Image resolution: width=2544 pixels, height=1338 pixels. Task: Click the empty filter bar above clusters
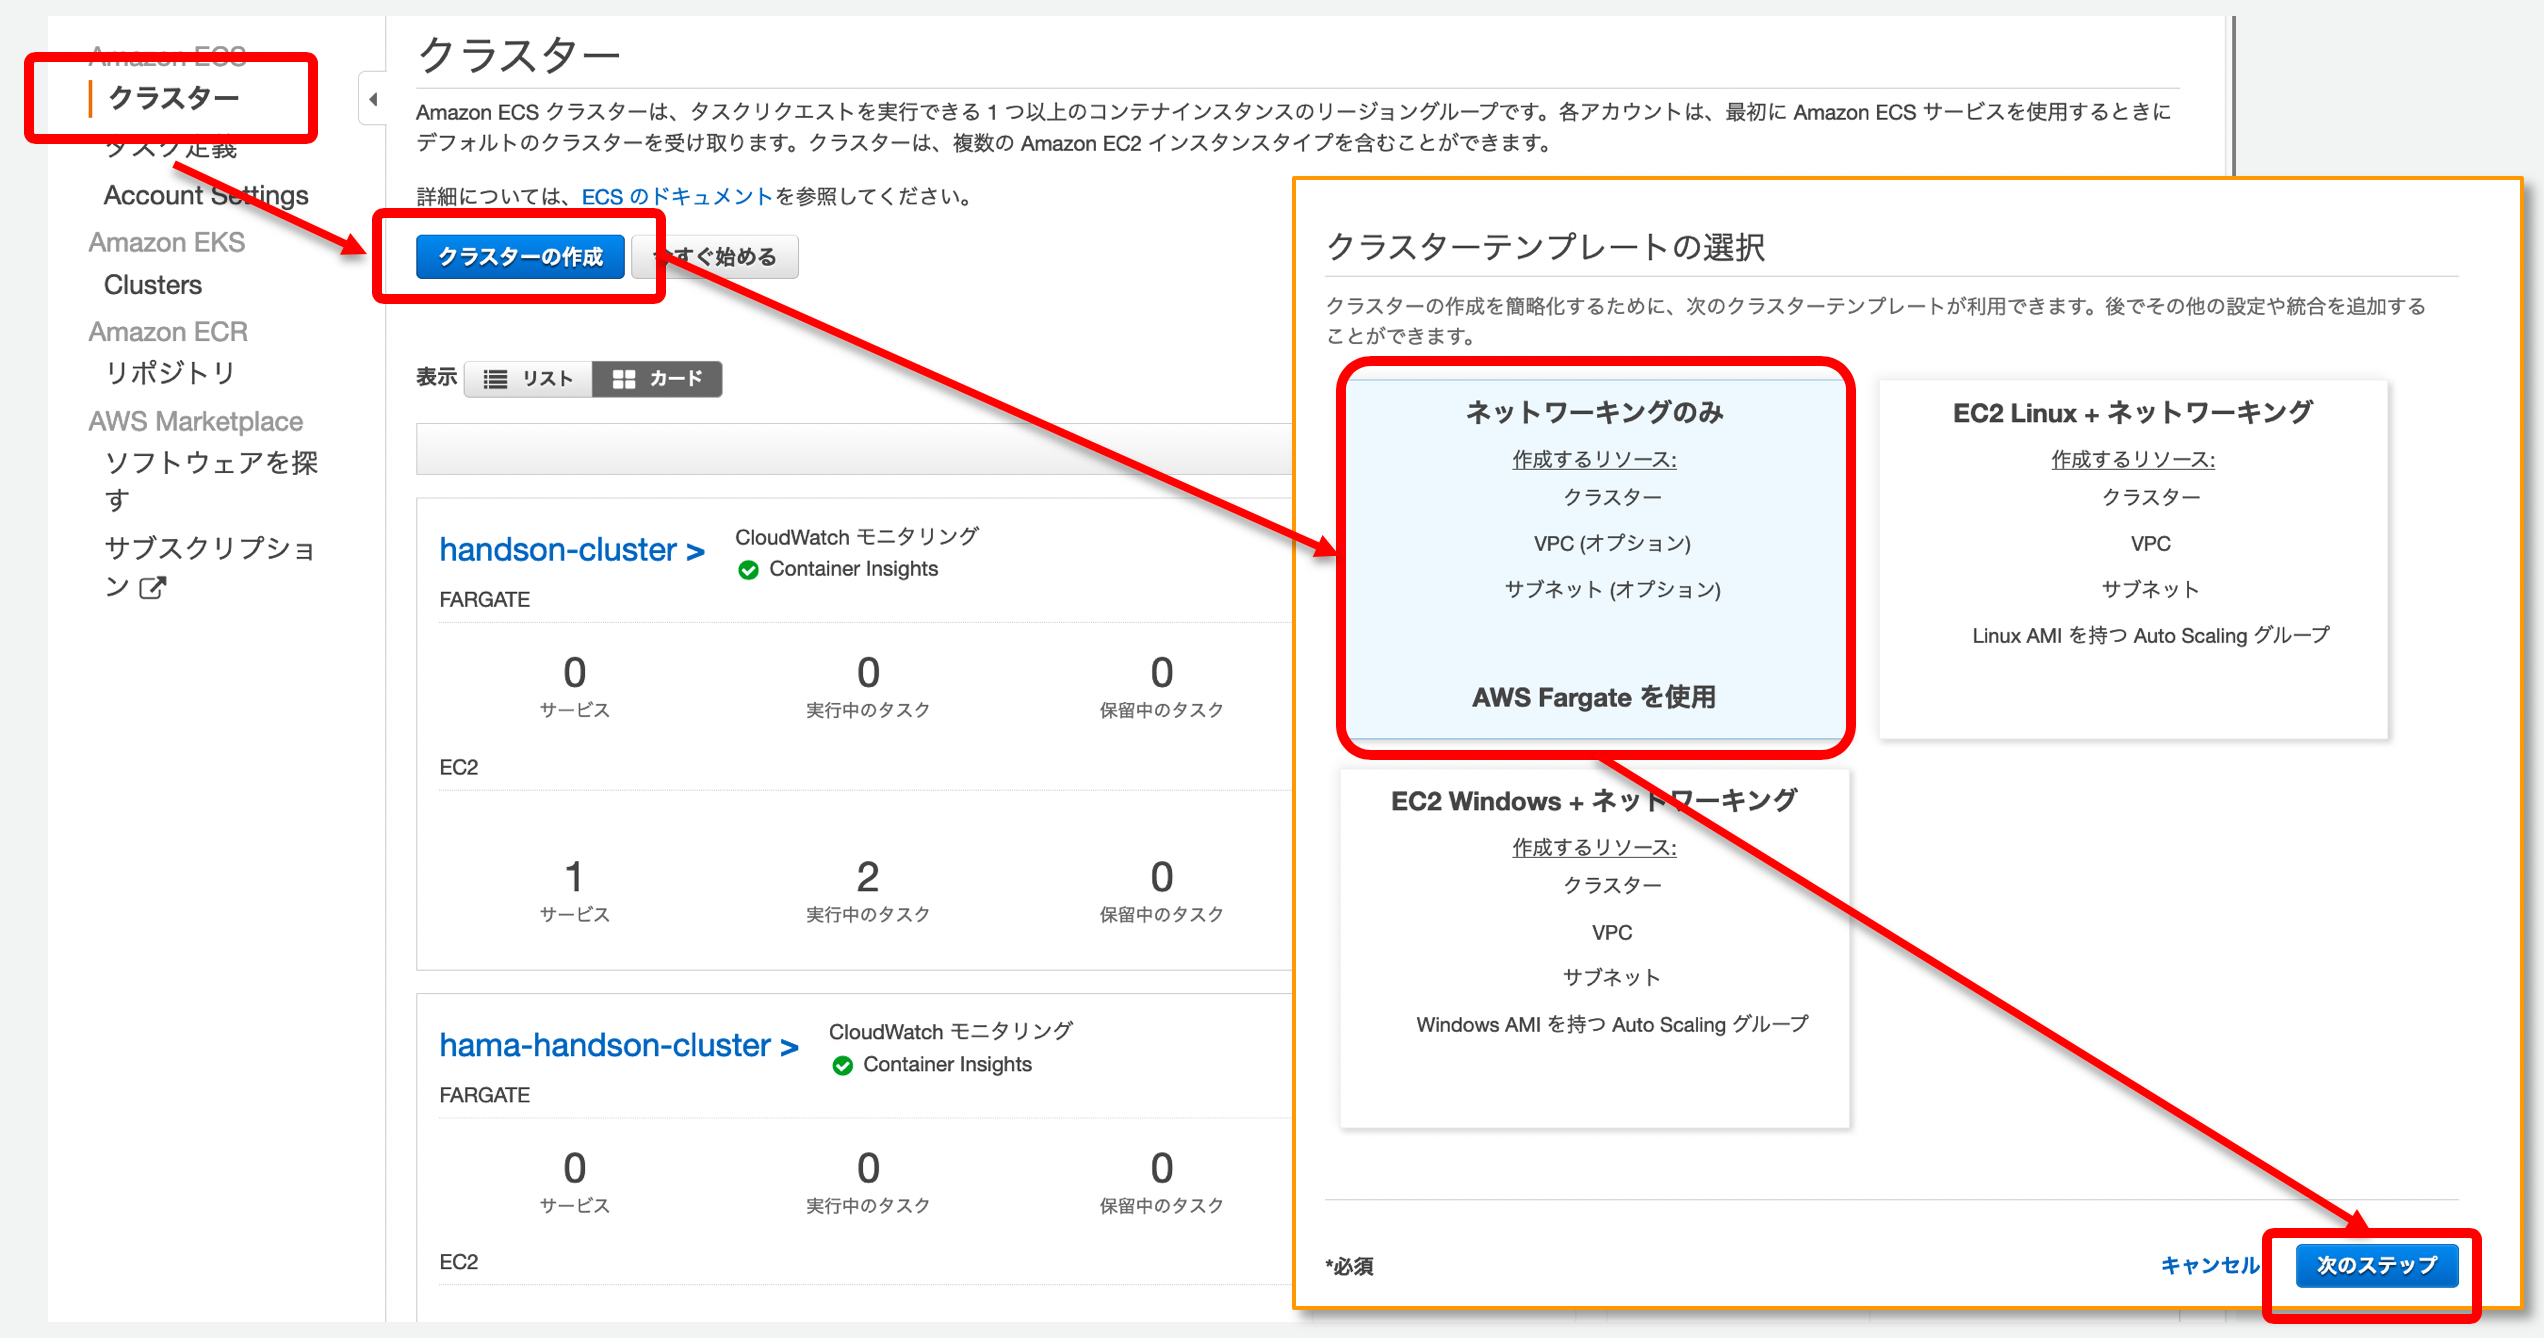(x=855, y=448)
